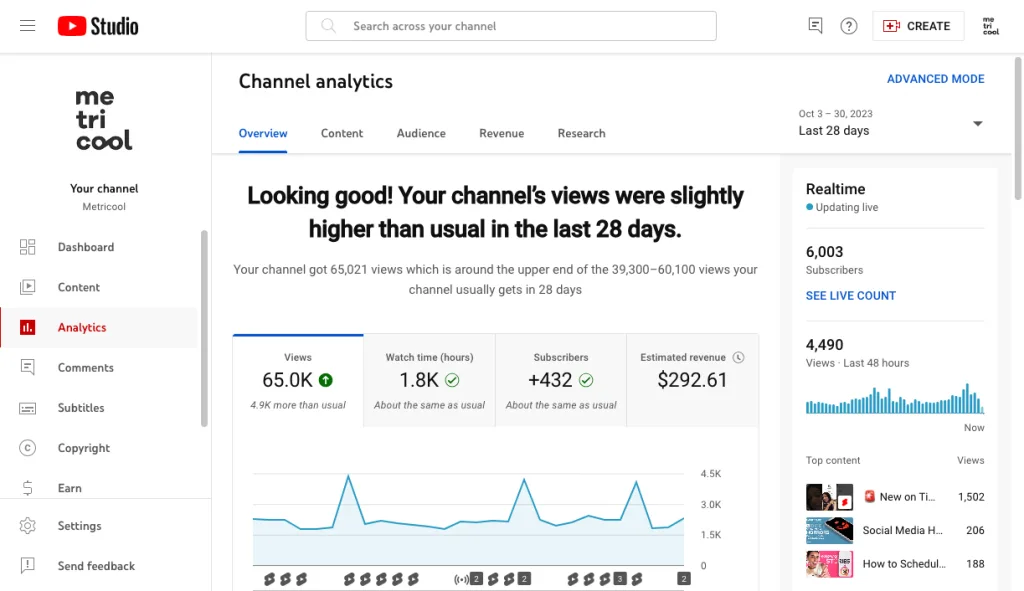Open Social Media H... video thumbnail
The width and height of the screenshot is (1024, 591).
point(829,530)
